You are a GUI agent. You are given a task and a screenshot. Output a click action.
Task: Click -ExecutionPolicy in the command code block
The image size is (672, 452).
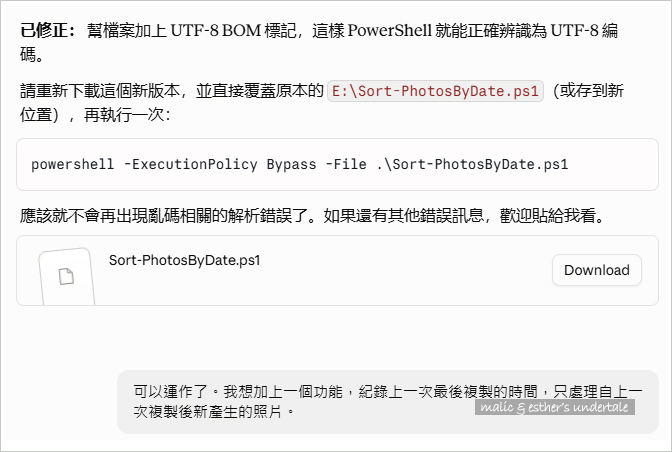[x=191, y=165]
